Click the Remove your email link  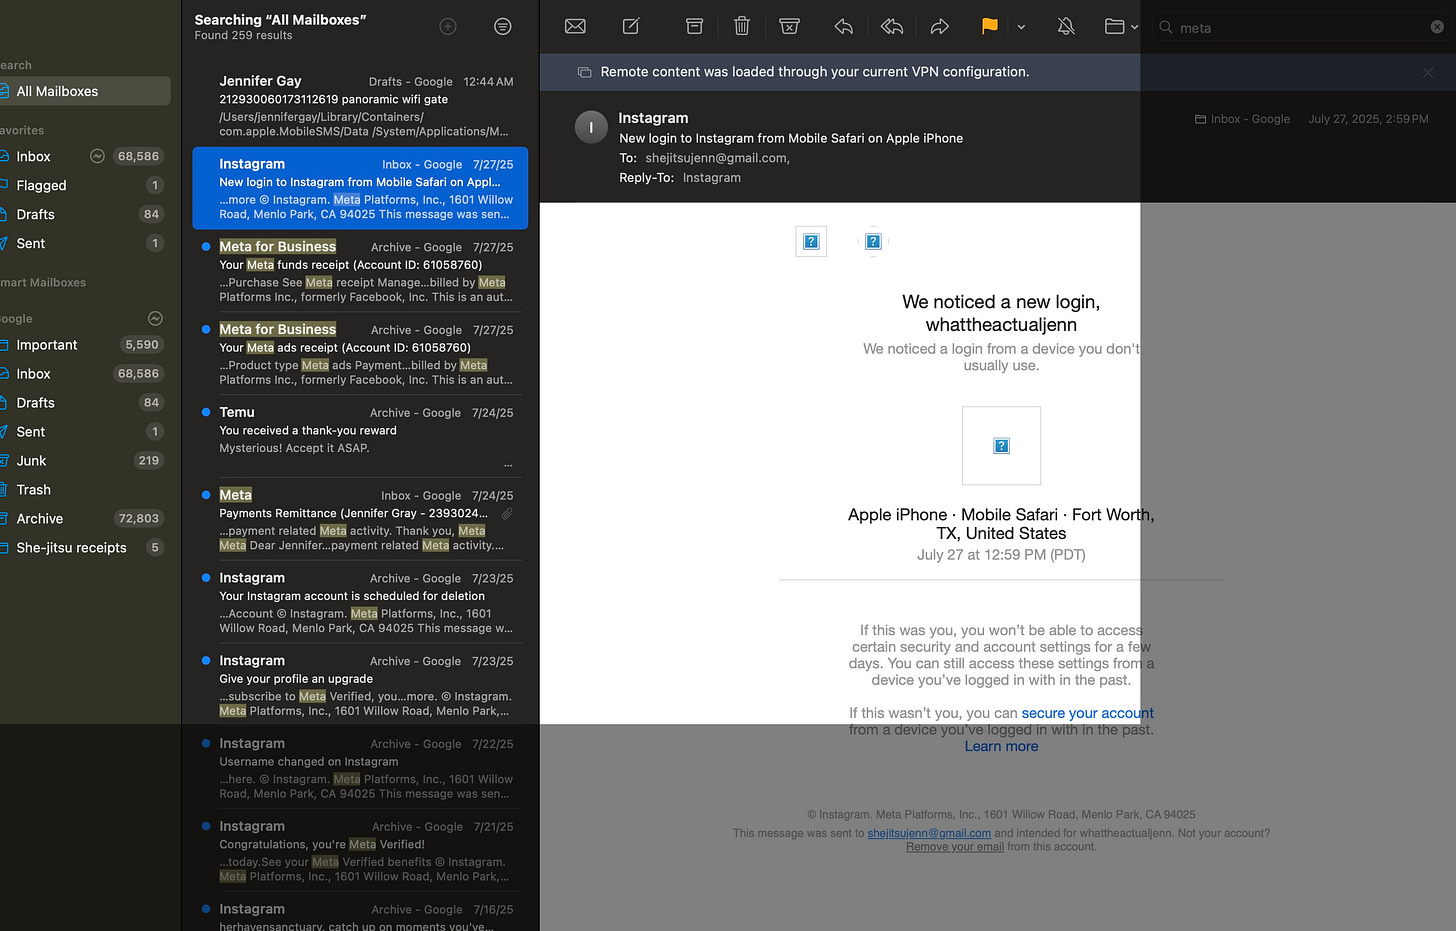955,847
